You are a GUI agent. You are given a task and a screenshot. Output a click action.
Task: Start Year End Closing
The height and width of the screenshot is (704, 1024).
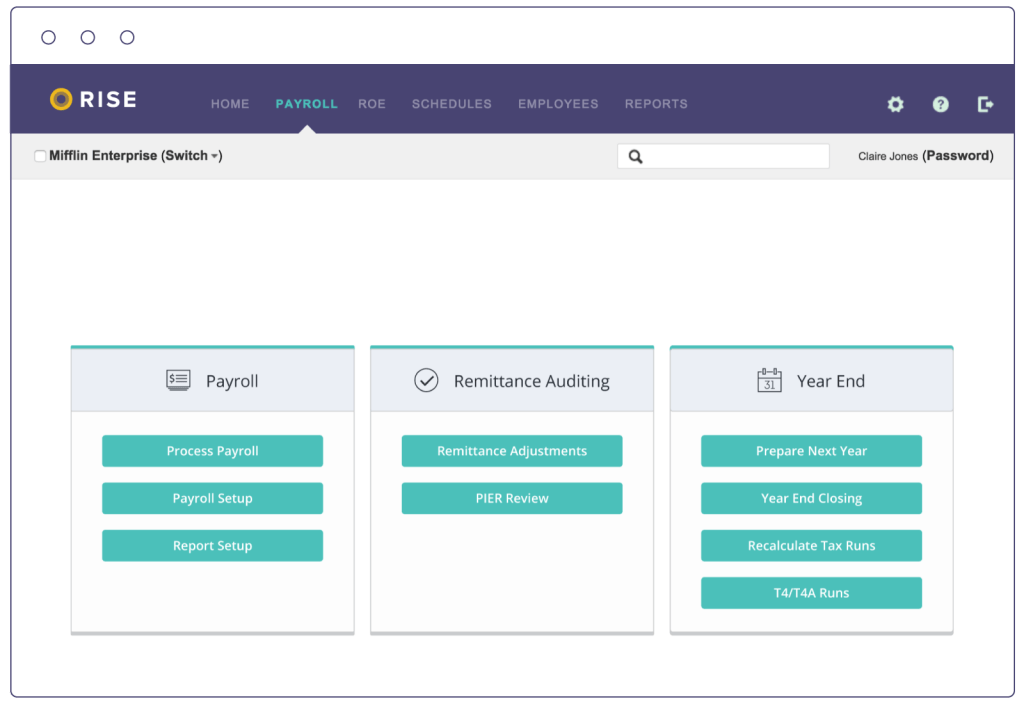[811, 498]
